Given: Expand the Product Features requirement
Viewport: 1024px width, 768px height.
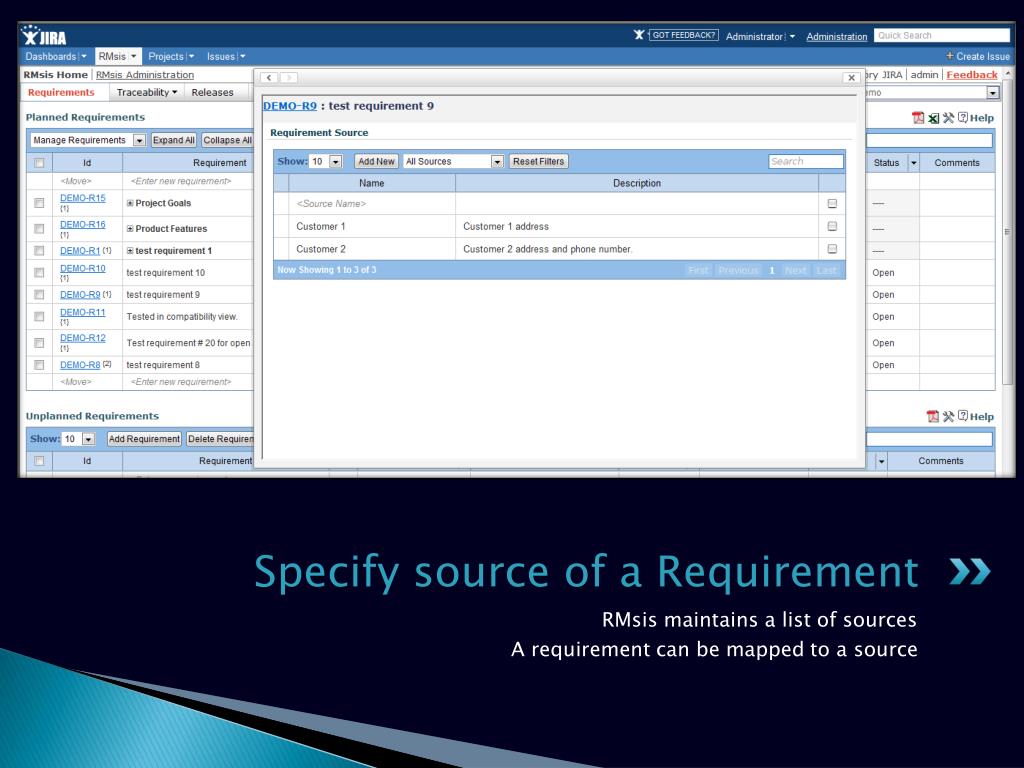Looking at the screenshot, I should [130, 229].
